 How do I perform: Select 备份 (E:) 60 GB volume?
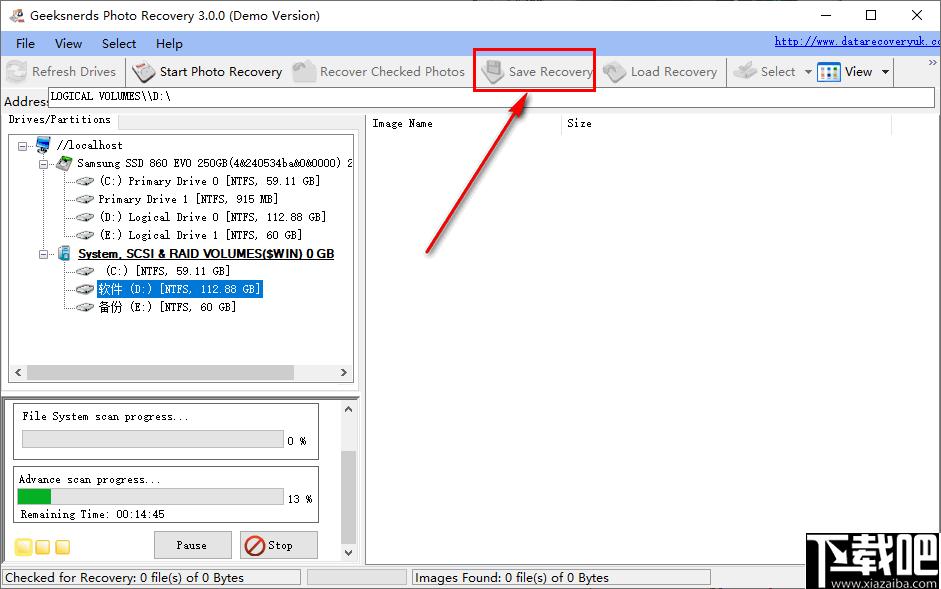click(x=167, y=307)
